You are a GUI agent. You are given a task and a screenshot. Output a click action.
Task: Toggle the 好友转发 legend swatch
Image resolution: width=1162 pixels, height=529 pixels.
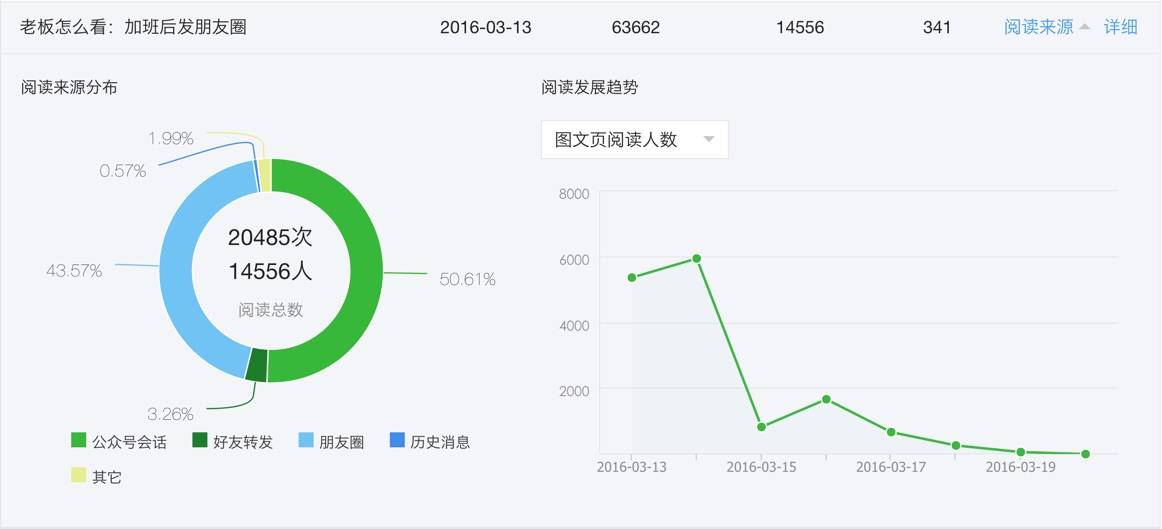(200, 441)
